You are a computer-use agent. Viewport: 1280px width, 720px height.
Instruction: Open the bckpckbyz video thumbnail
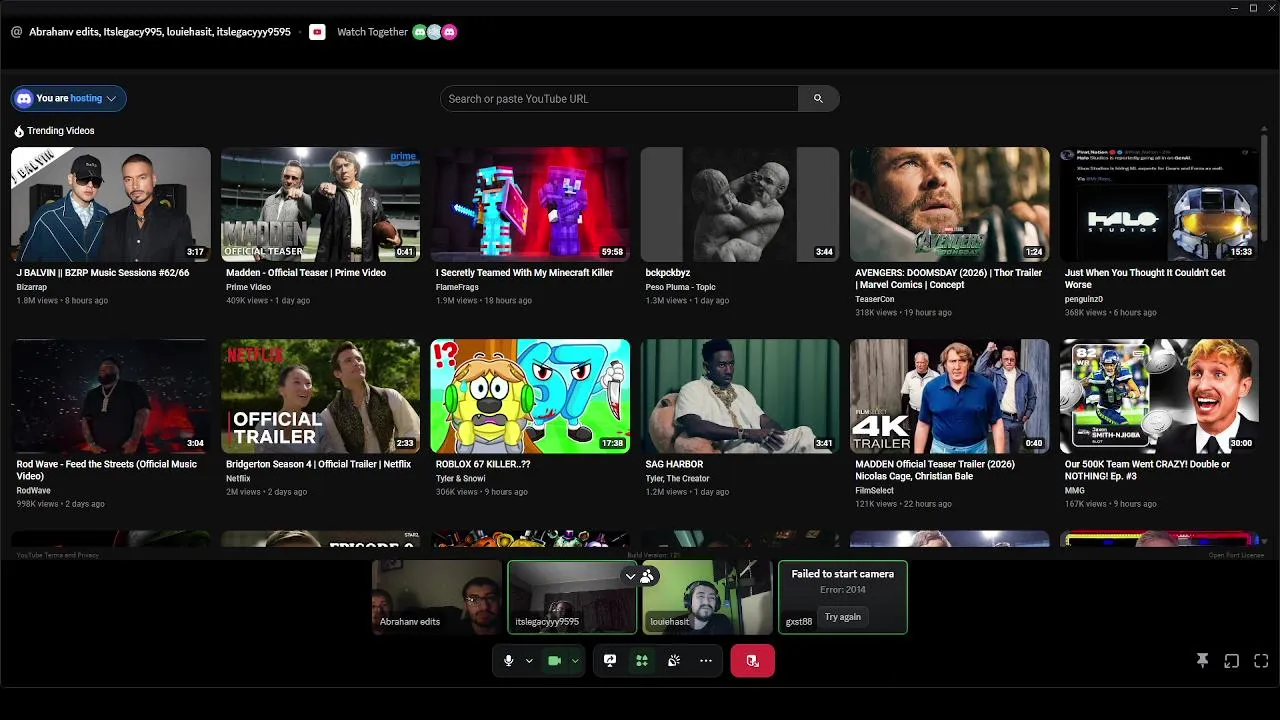coord(740,205)
